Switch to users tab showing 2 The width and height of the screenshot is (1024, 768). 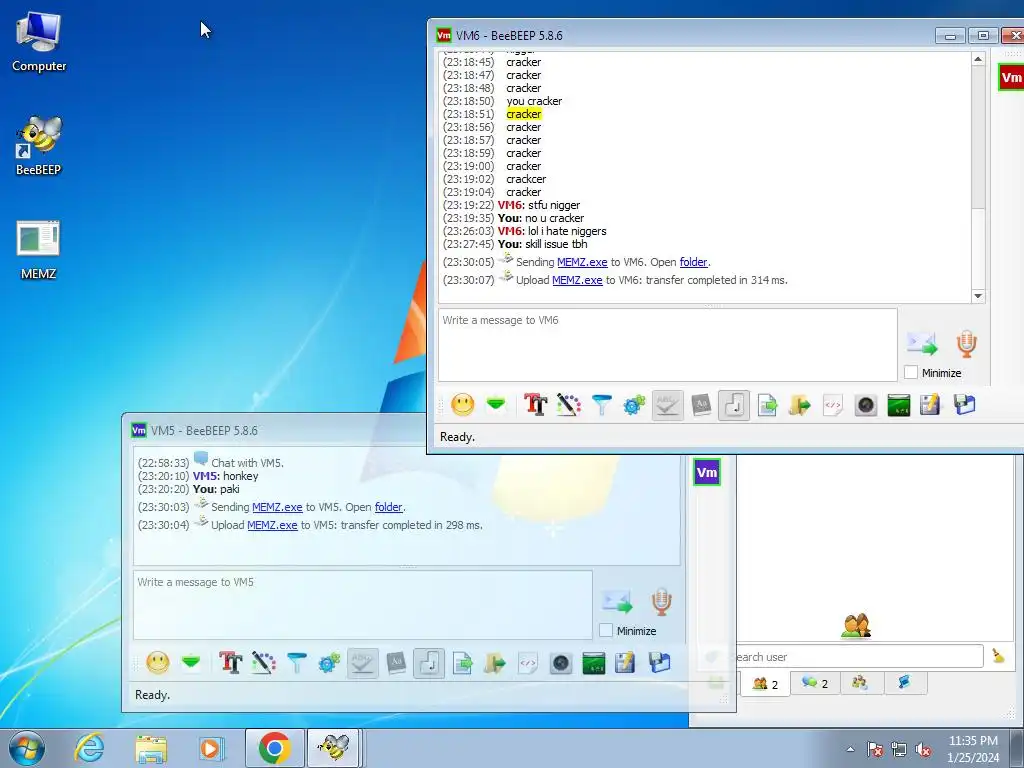765,684
